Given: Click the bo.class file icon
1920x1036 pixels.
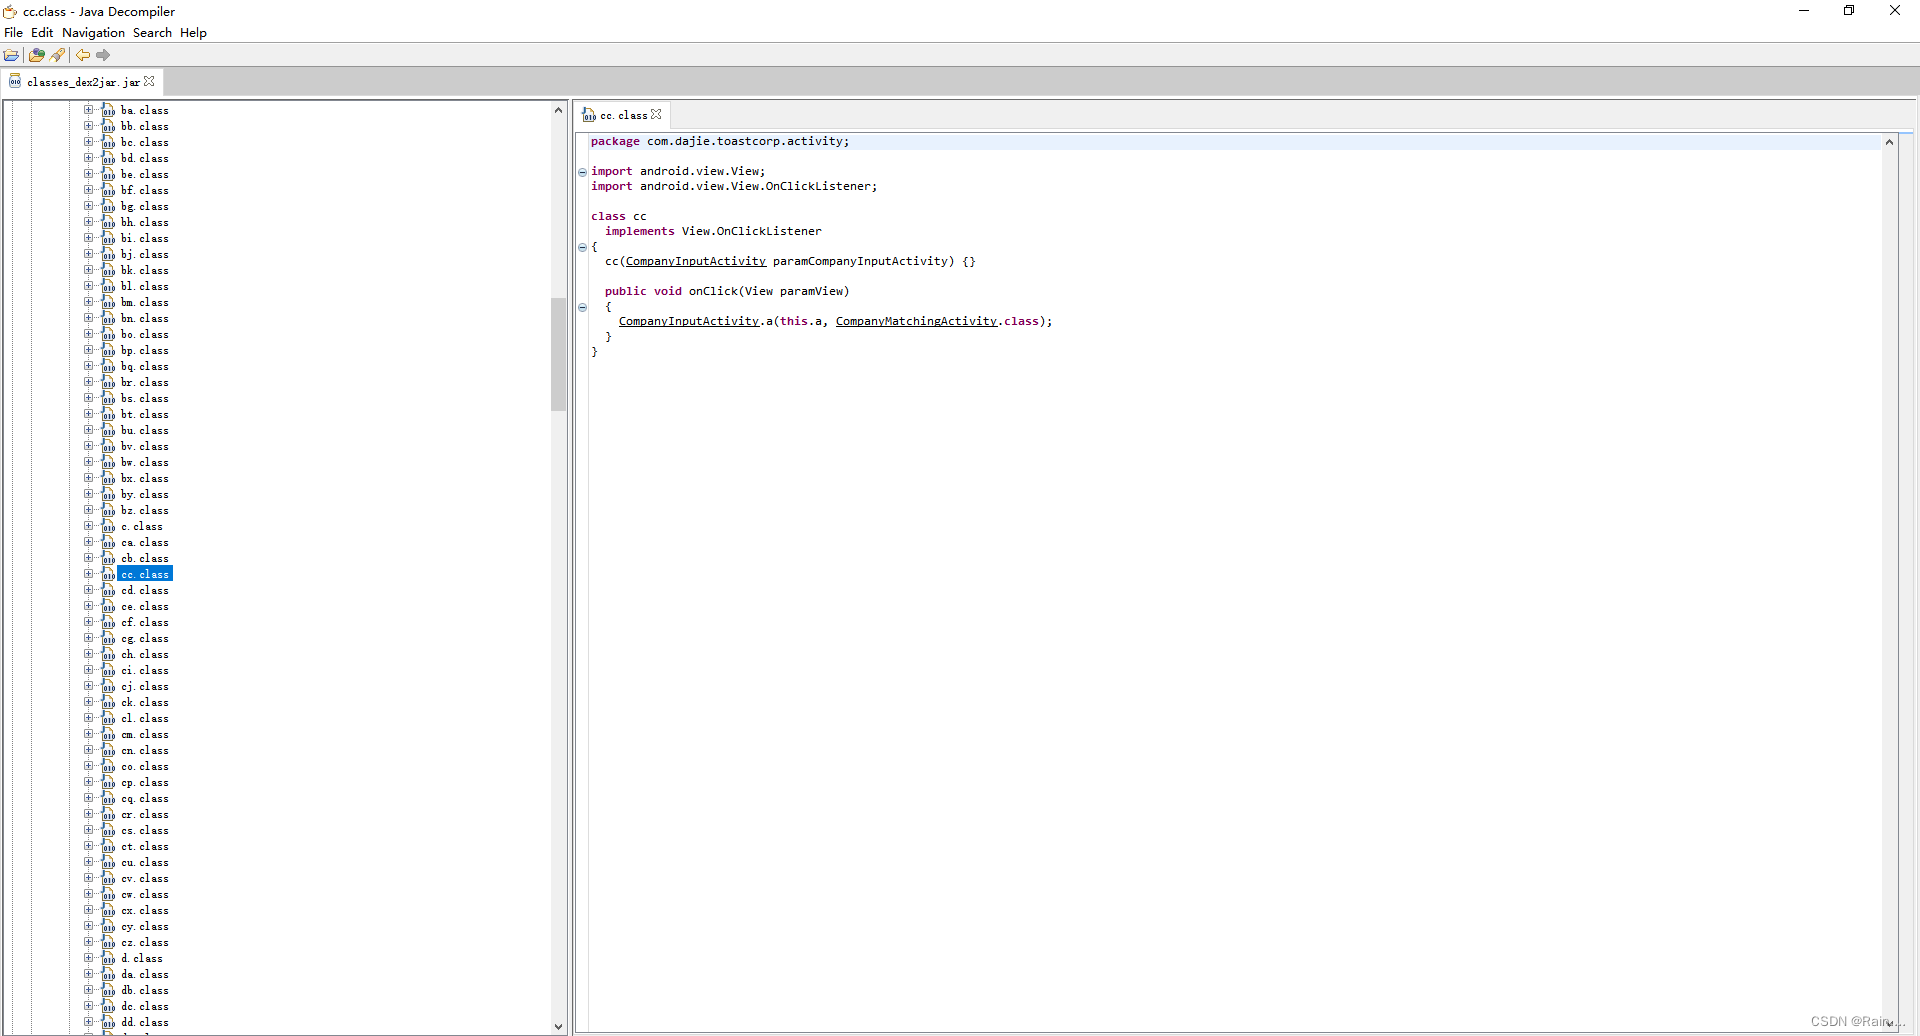Looking at the screenshot, I should [x=108, y=334].
